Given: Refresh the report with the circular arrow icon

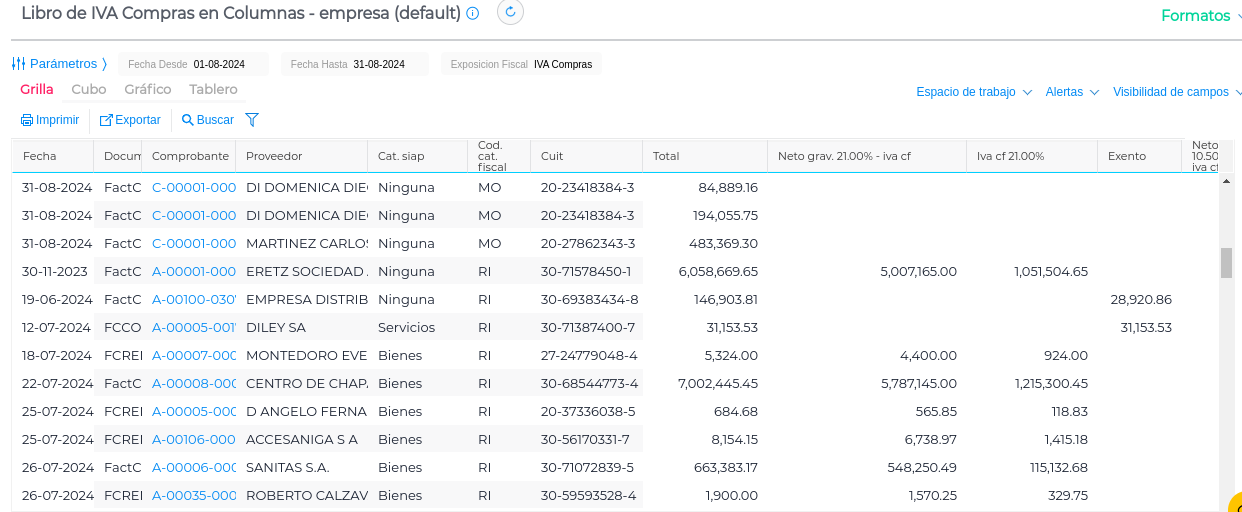Looking at the screenshot, I should click(x=510, y=12).
